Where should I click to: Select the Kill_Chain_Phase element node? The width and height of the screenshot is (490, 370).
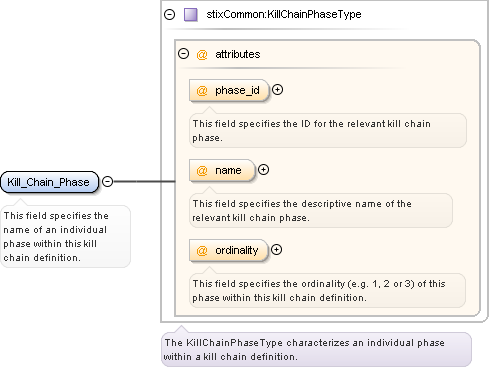(x=50, y=182)
